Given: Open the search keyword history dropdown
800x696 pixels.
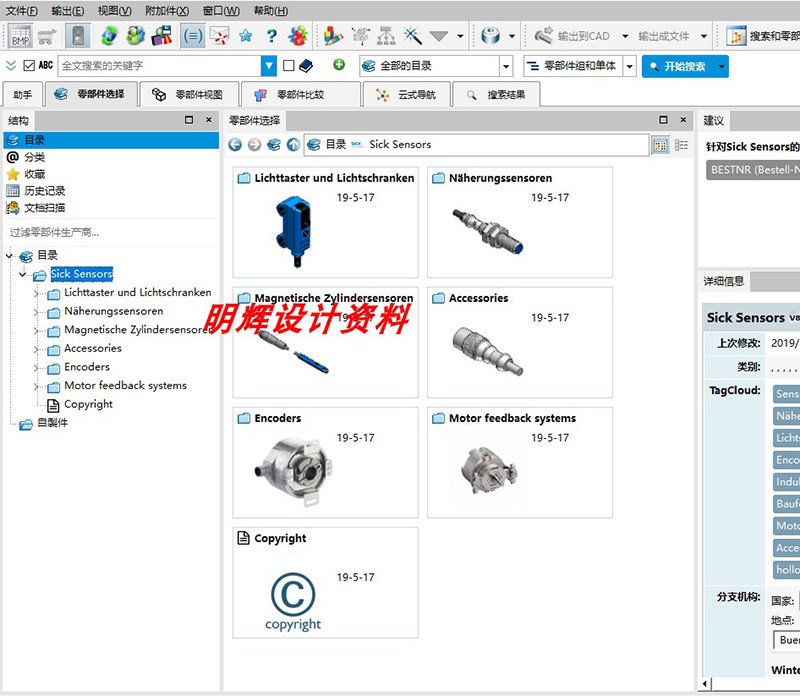Looking at the screenshot, I should coord(268,66).
